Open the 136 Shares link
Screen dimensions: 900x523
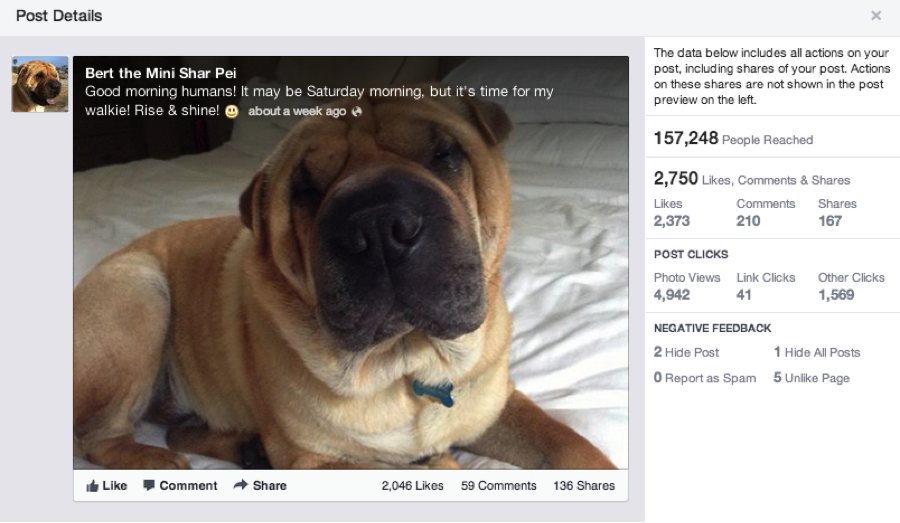point(584,486)
